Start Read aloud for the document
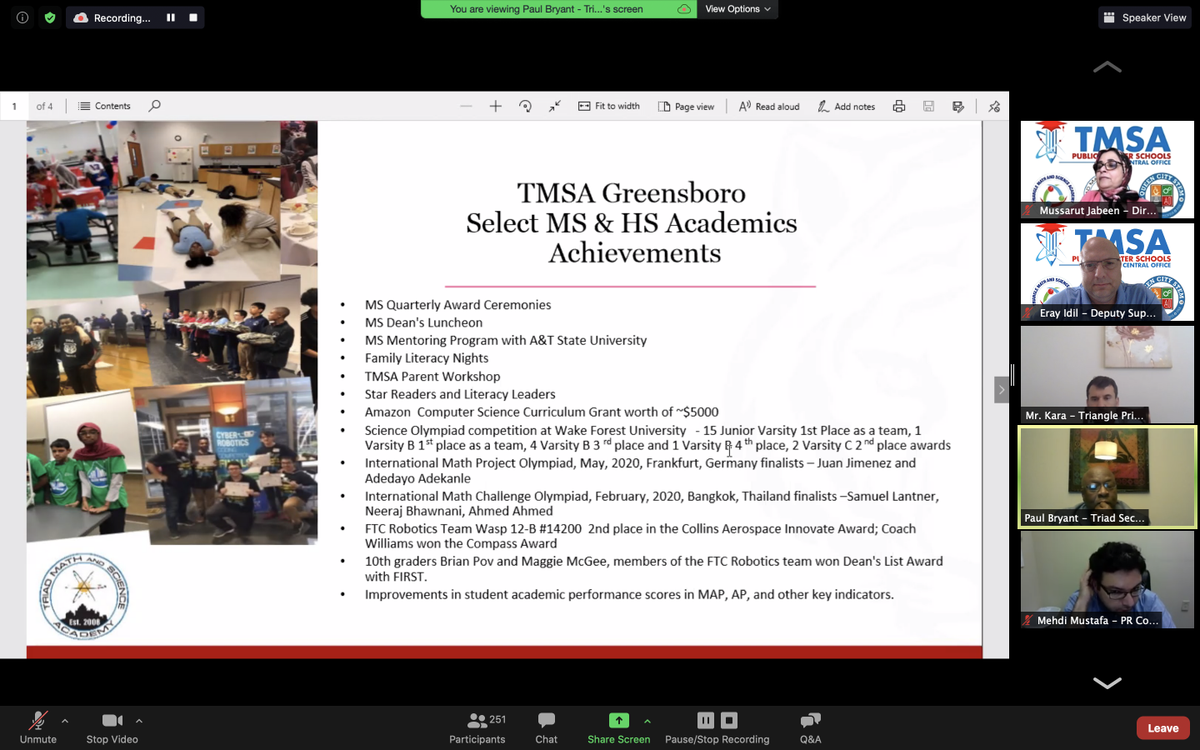Viewport: 1200px width, 750px height. (768, 105)
